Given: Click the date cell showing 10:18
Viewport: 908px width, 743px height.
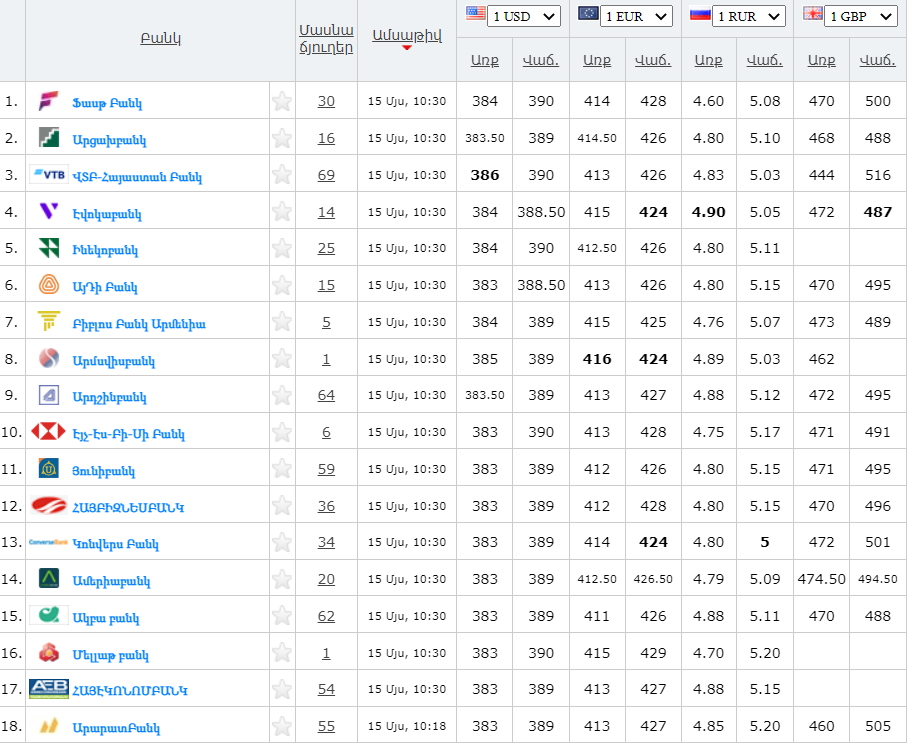Looking at the screenshot, I should 407,726.
